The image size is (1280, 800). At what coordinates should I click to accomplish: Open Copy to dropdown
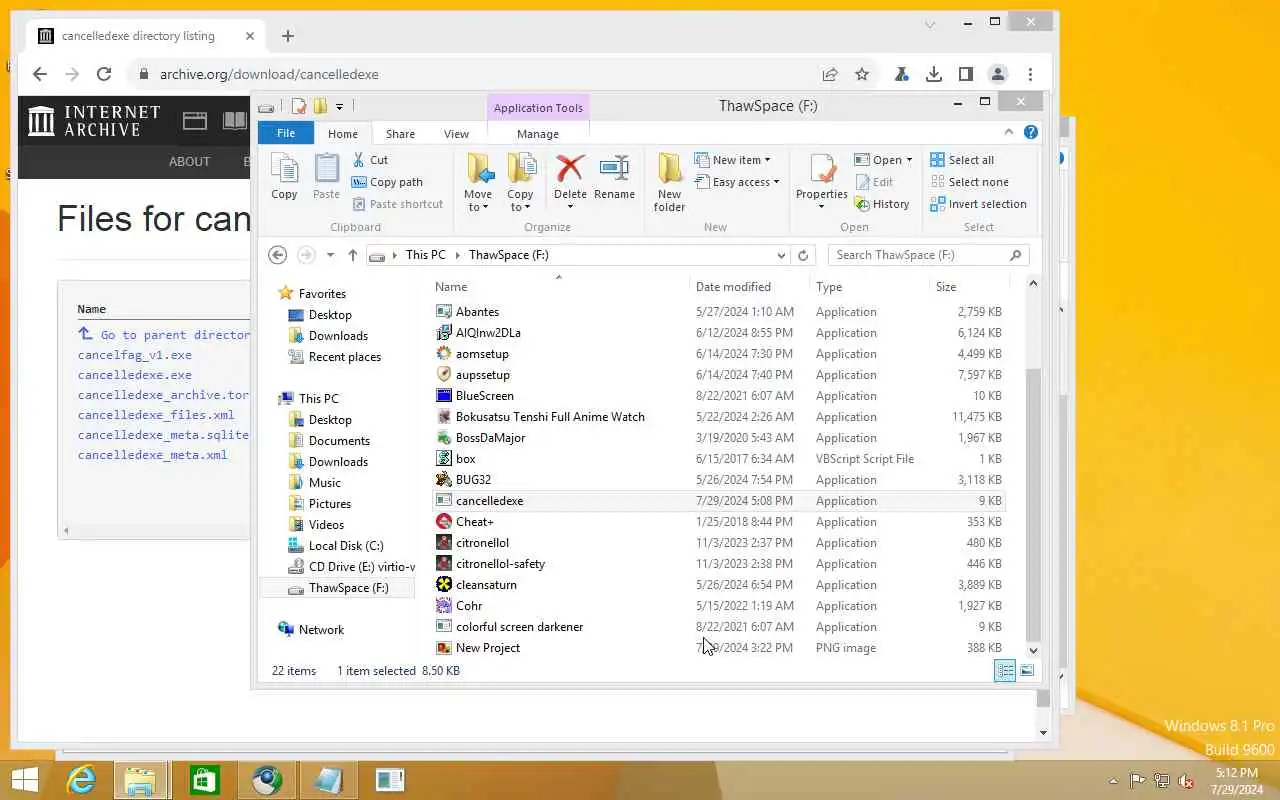tap(520, 201)
